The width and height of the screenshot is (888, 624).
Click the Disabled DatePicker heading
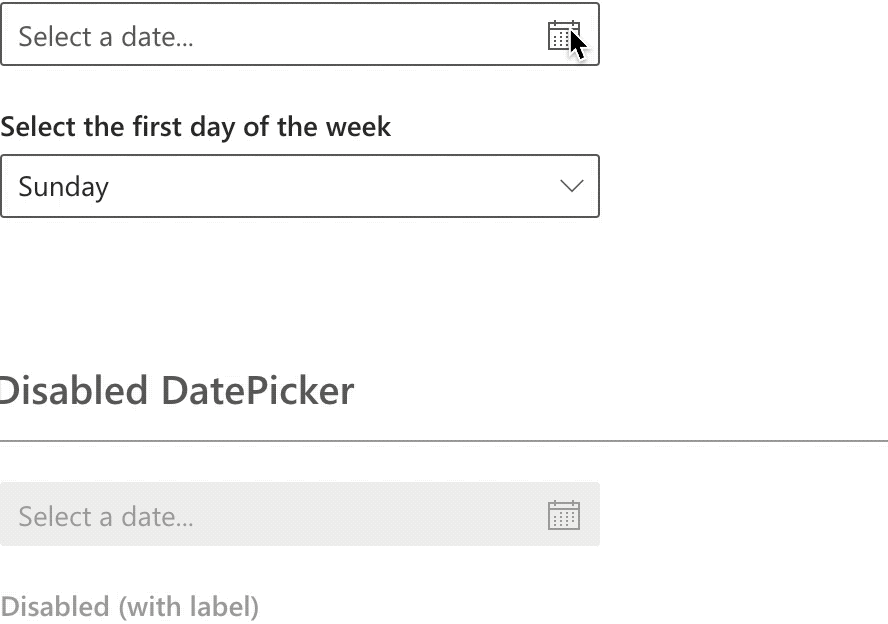pyautogui.click(x=176, y=391)
